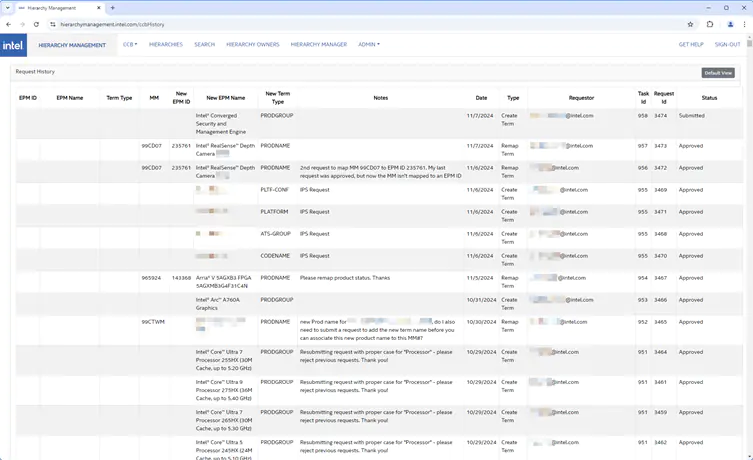Viewport: 753px width, 460px height.
Task: Open the SEARCH navigation item
Action: (204, 44)
